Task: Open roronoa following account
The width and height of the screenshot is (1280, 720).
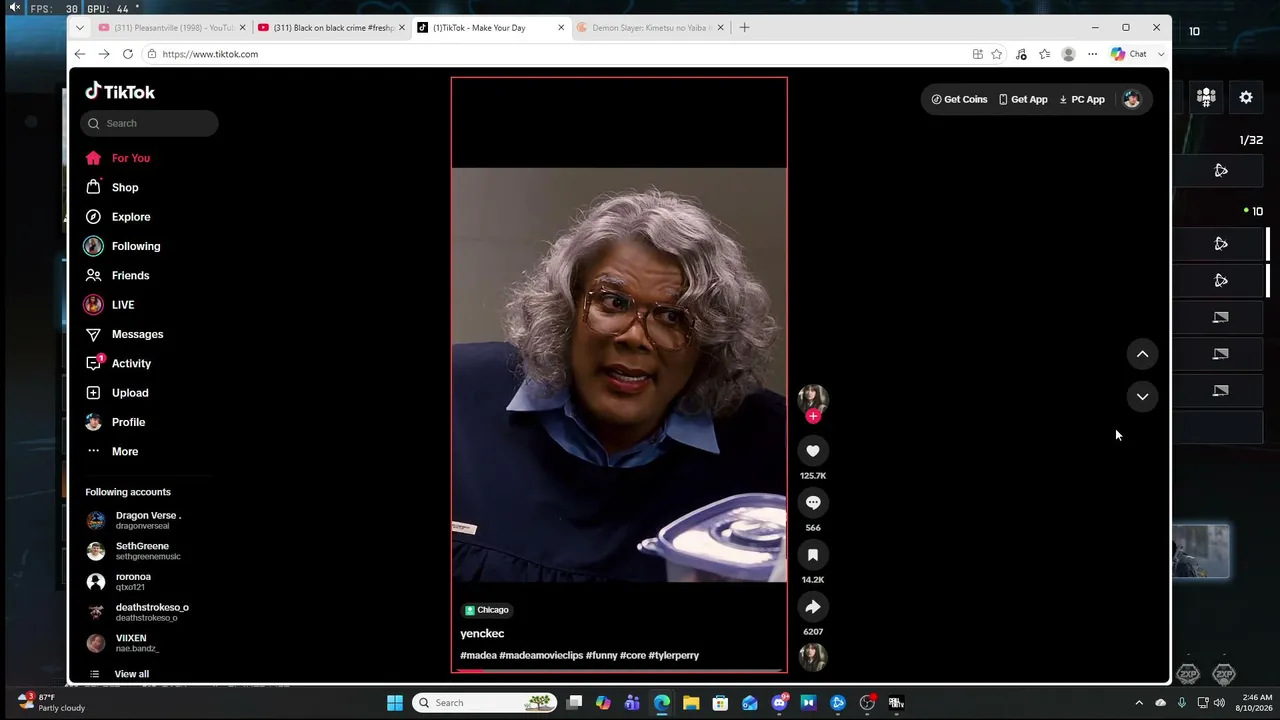Action: coord(120,582)
